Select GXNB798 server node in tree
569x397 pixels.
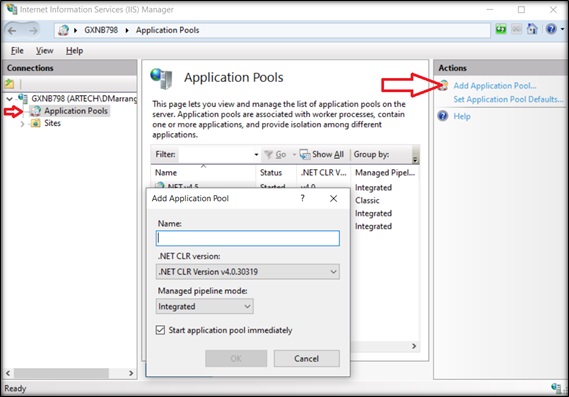click(x=84, y=98)
